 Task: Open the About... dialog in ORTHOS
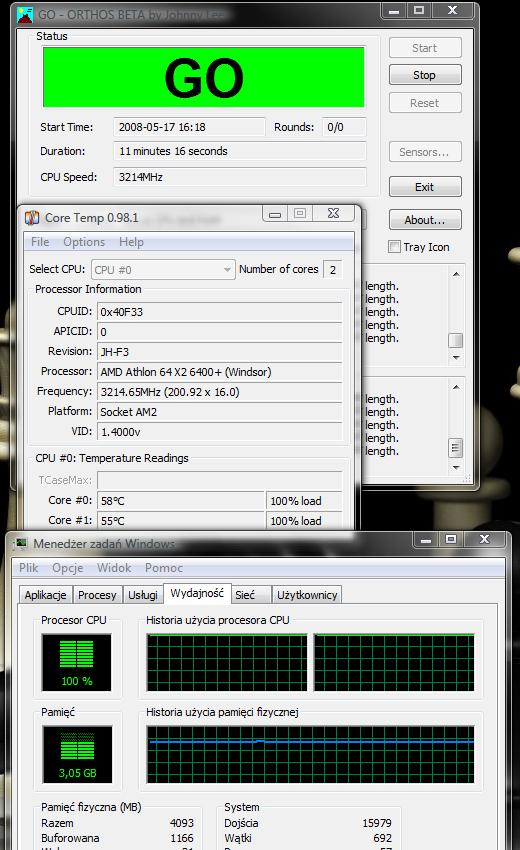coord(425,220)
